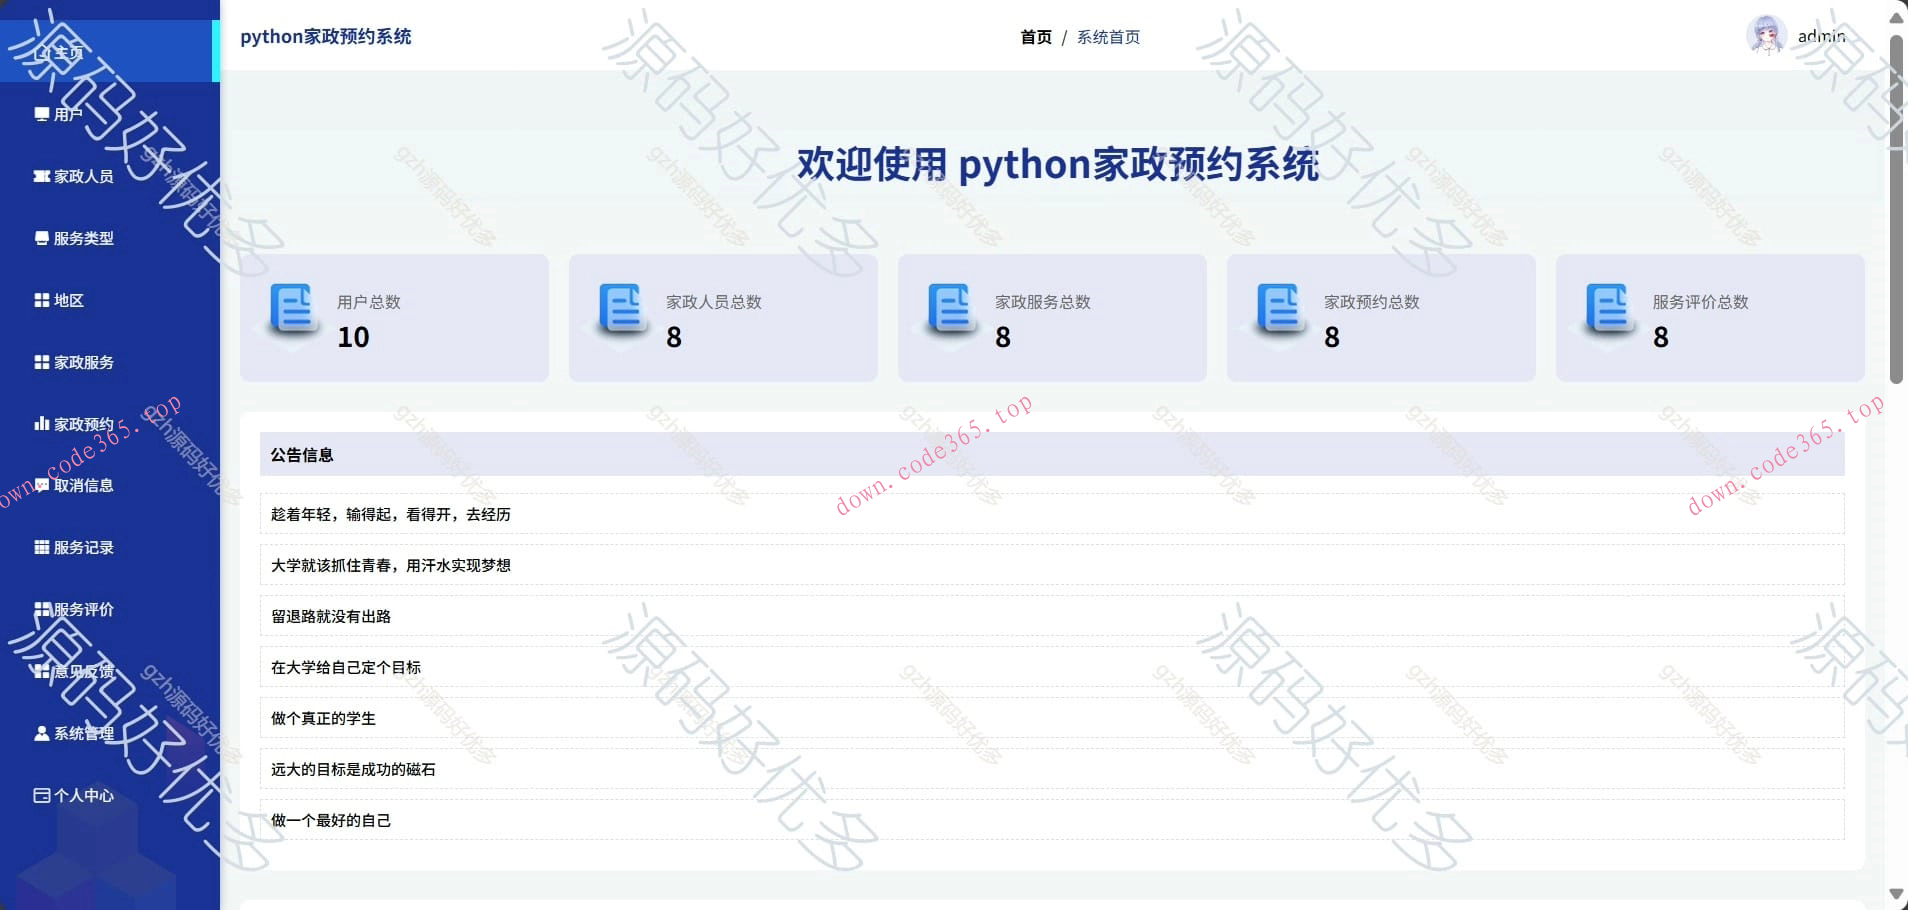Image resolution: width=1908 pixels, height=910 pixels.
Task: Click the 用户总数 label
Action: (x=369, y=302)
